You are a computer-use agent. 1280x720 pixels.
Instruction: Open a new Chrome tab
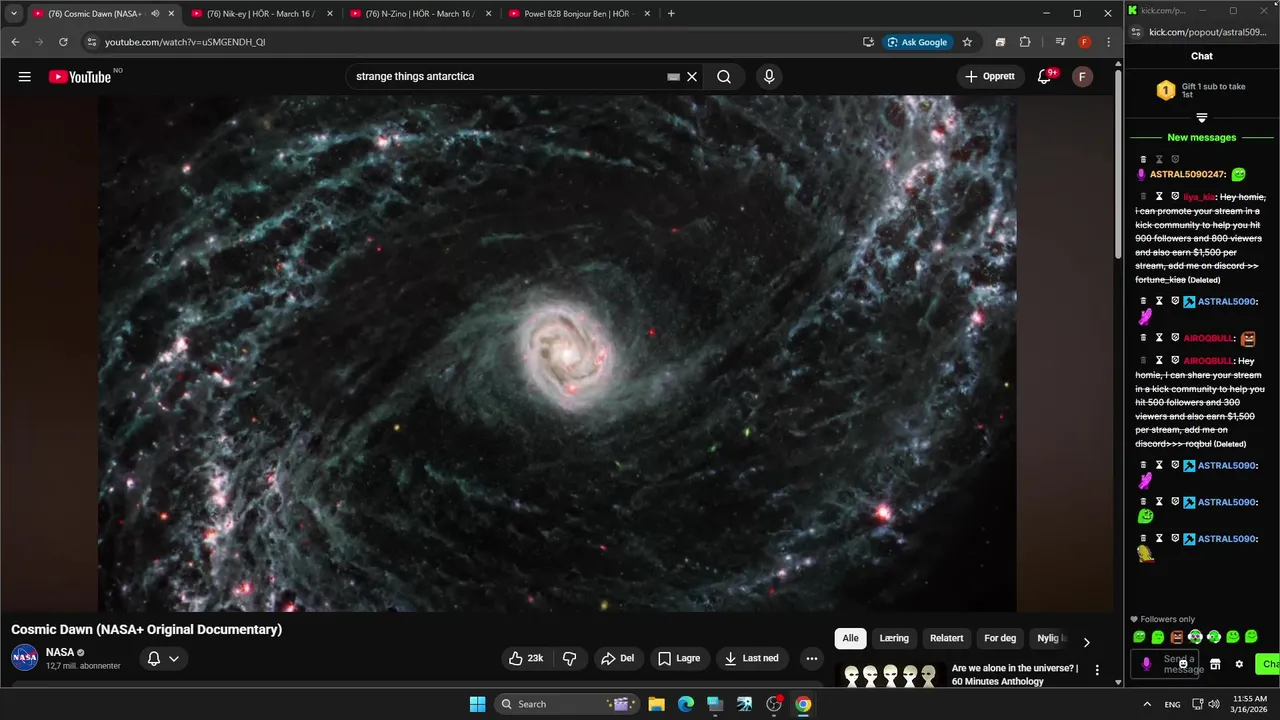coord(671,14)
